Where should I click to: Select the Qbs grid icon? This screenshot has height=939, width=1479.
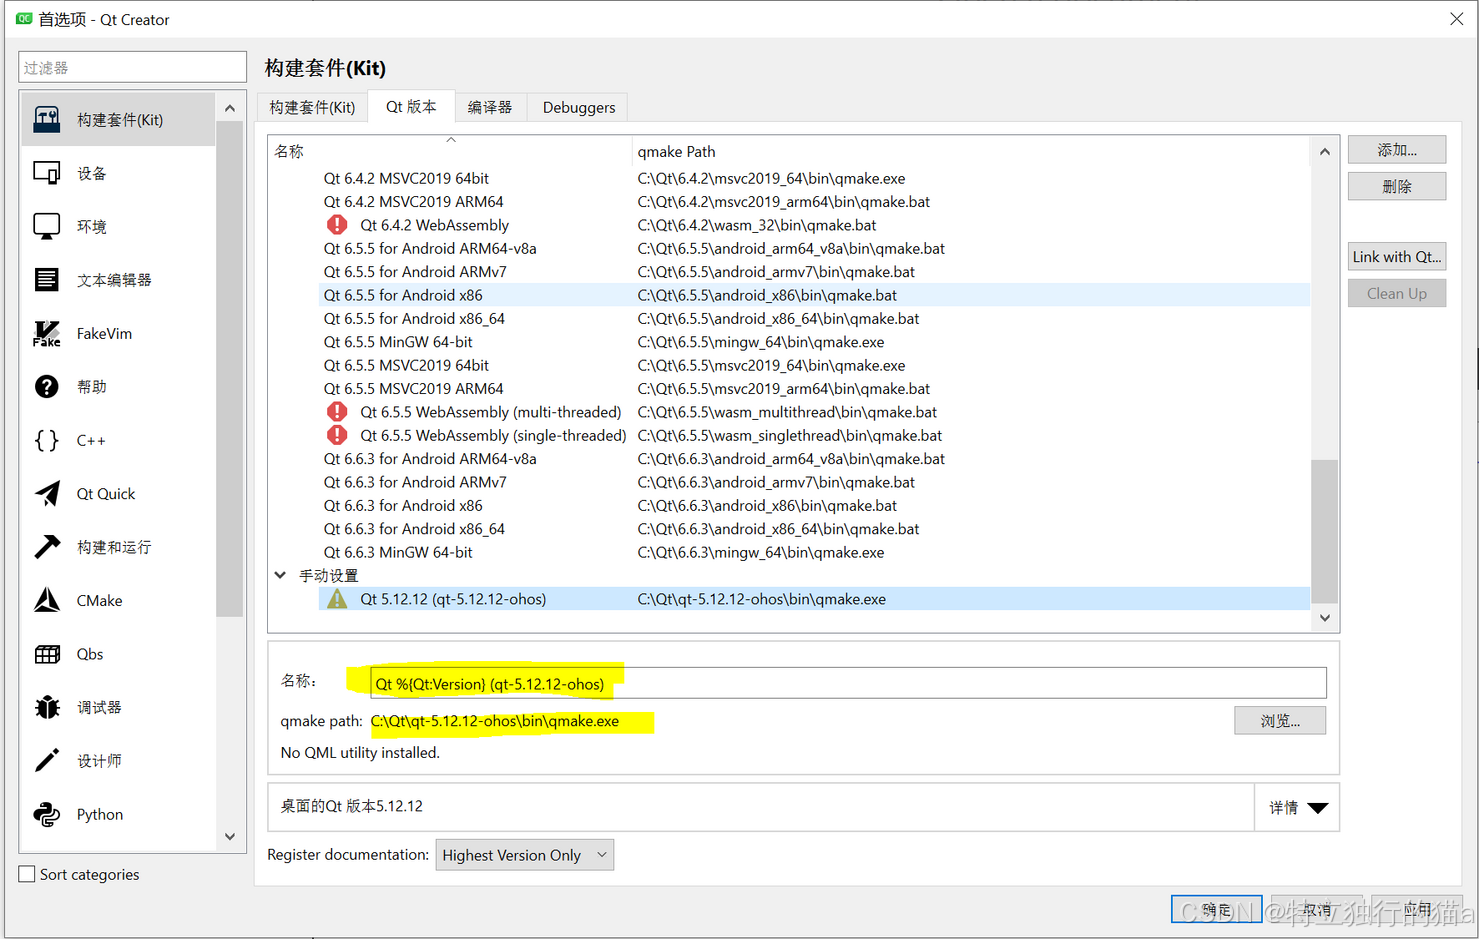(47, 654)
